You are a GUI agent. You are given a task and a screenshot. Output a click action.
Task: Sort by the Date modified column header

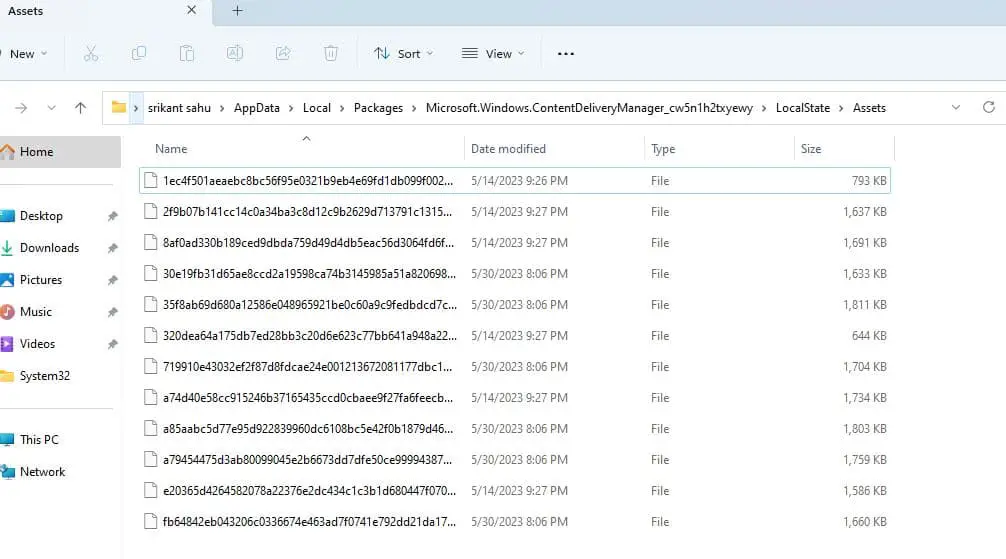coord(508,149)
